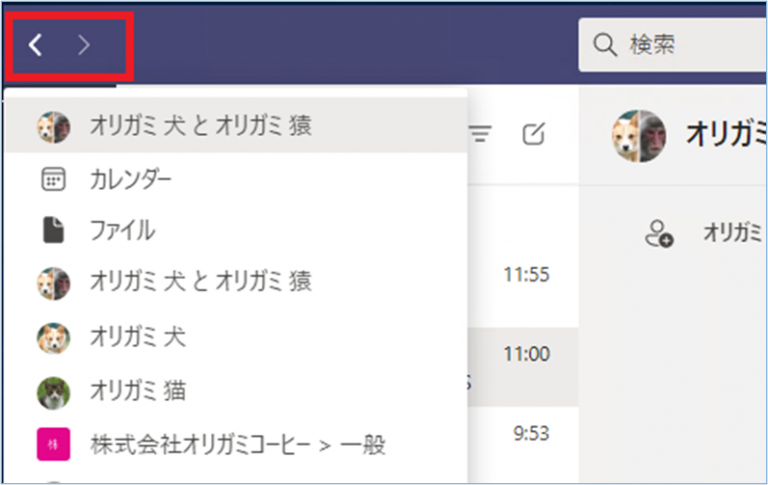The height and width of the screenshot is (485, 768).
Task: Open ファイル from the history list
Action: click(122, 230)
